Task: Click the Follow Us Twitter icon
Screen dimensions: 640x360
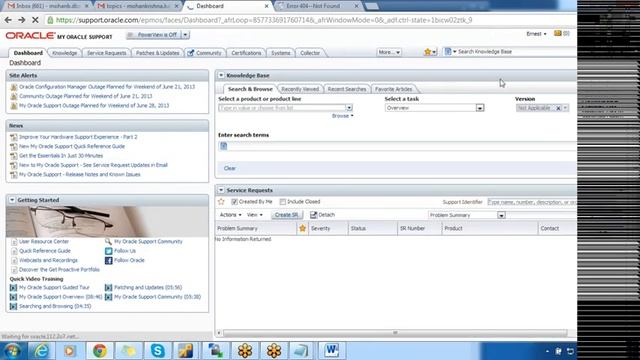Action: coord(109,251)
